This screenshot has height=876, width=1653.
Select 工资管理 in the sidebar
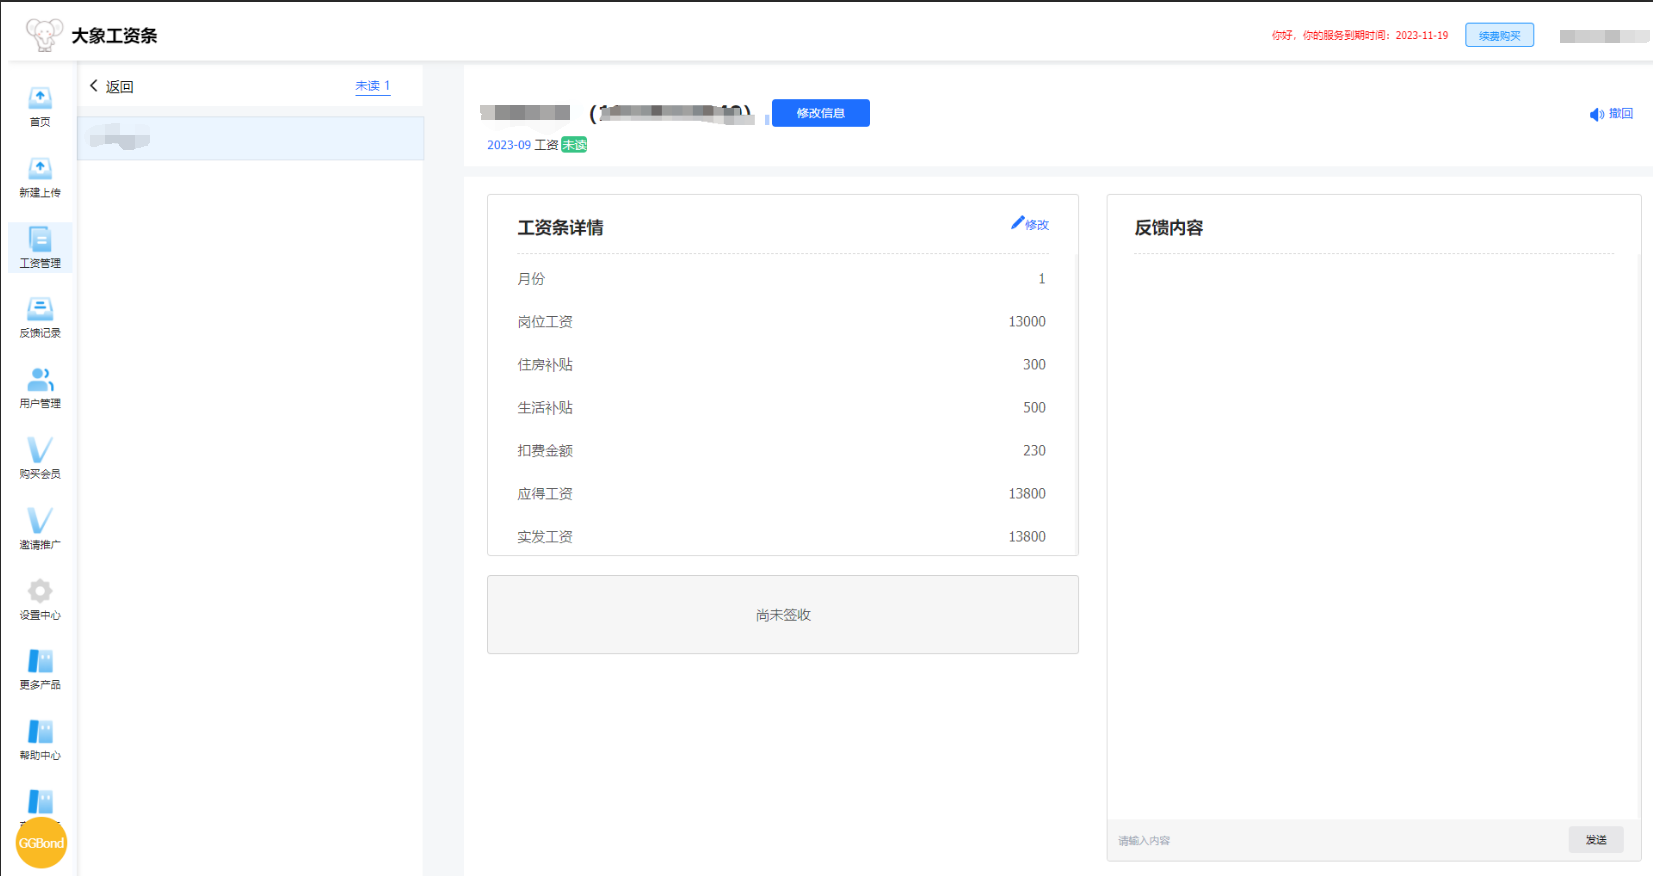[40, 248]
